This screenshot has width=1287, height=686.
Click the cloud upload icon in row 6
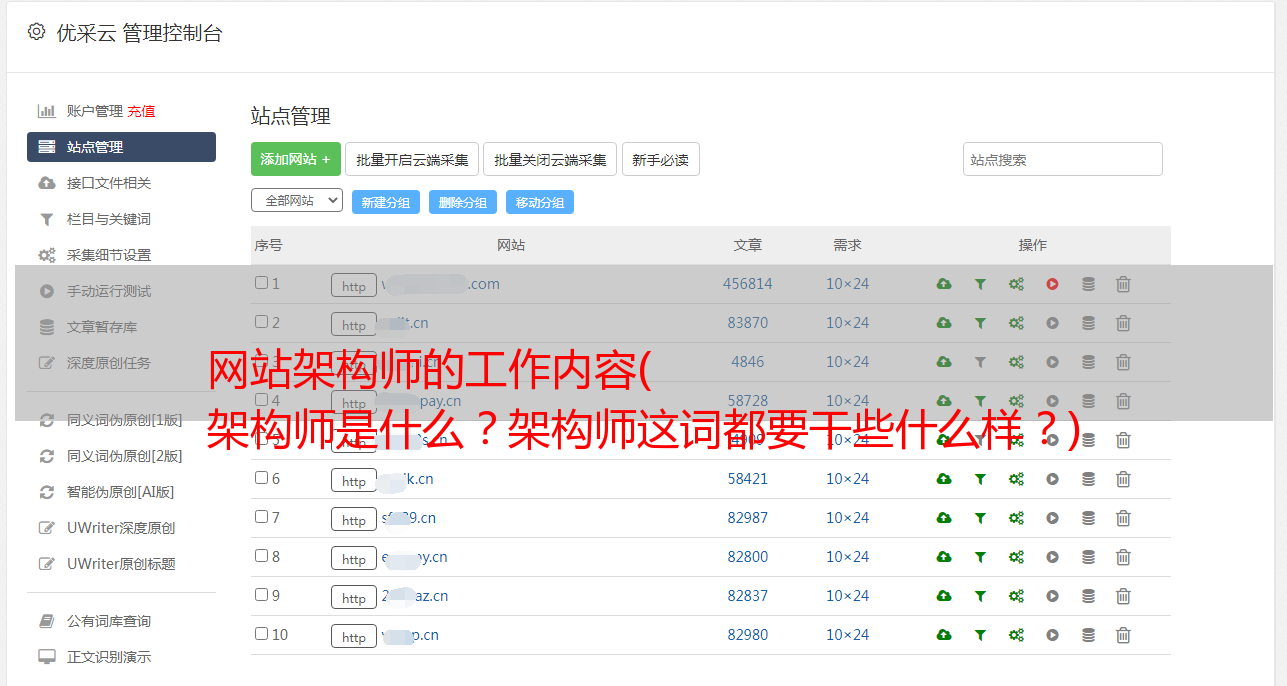944,479
